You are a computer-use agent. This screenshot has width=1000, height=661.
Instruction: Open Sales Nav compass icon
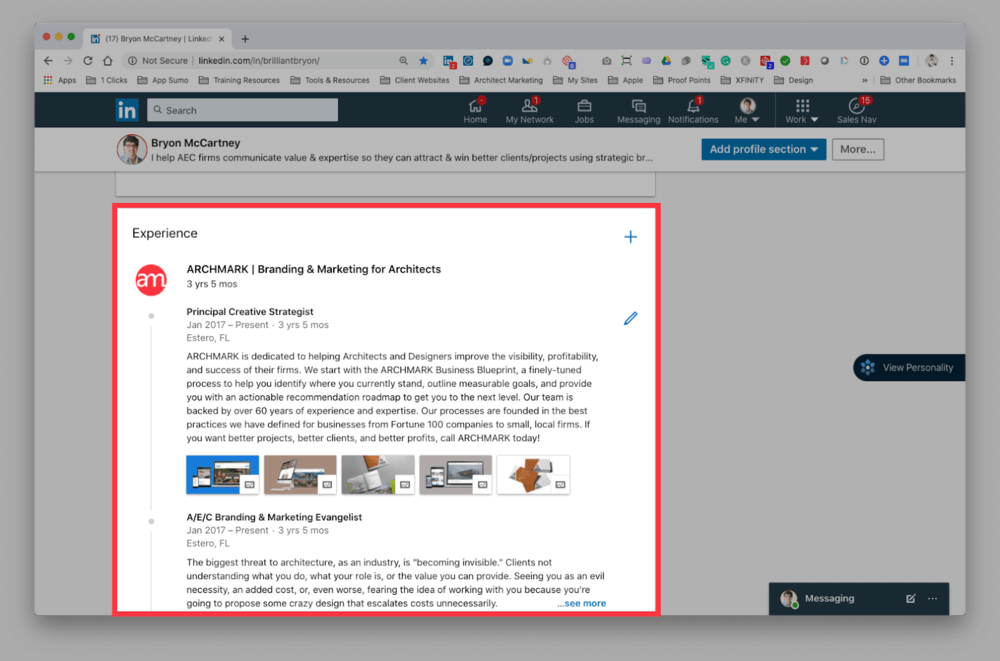coord(857,110)
